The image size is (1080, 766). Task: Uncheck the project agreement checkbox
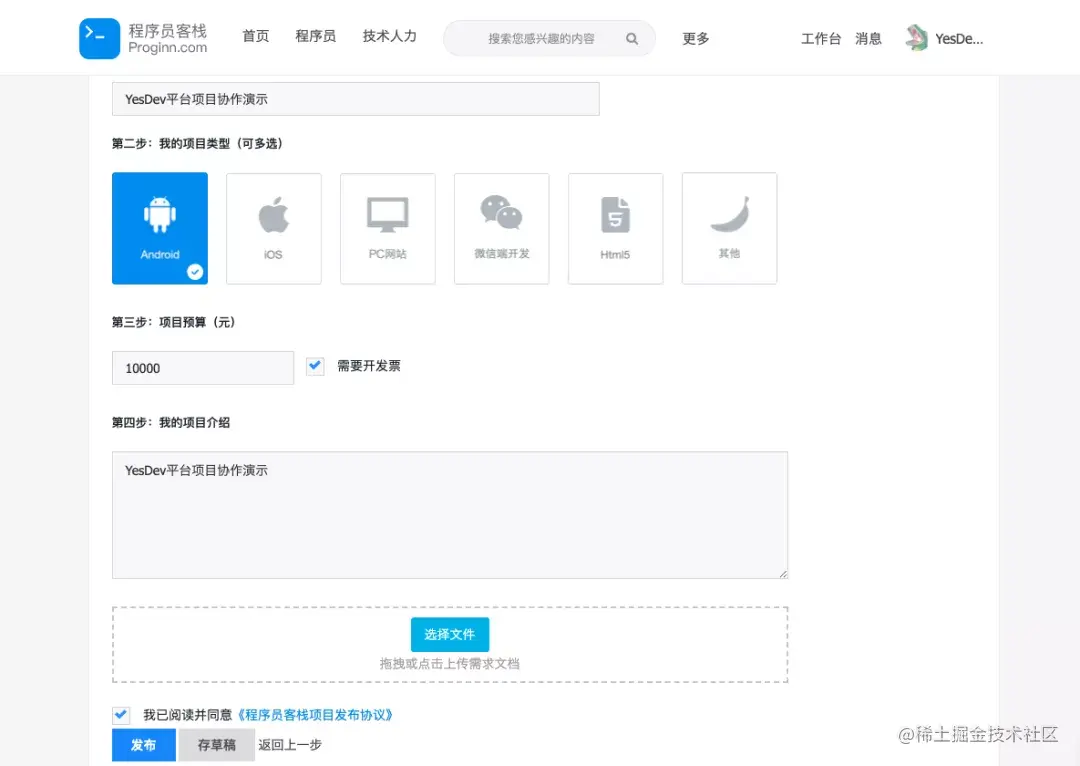pyautogui.click(x=121, y=714)
